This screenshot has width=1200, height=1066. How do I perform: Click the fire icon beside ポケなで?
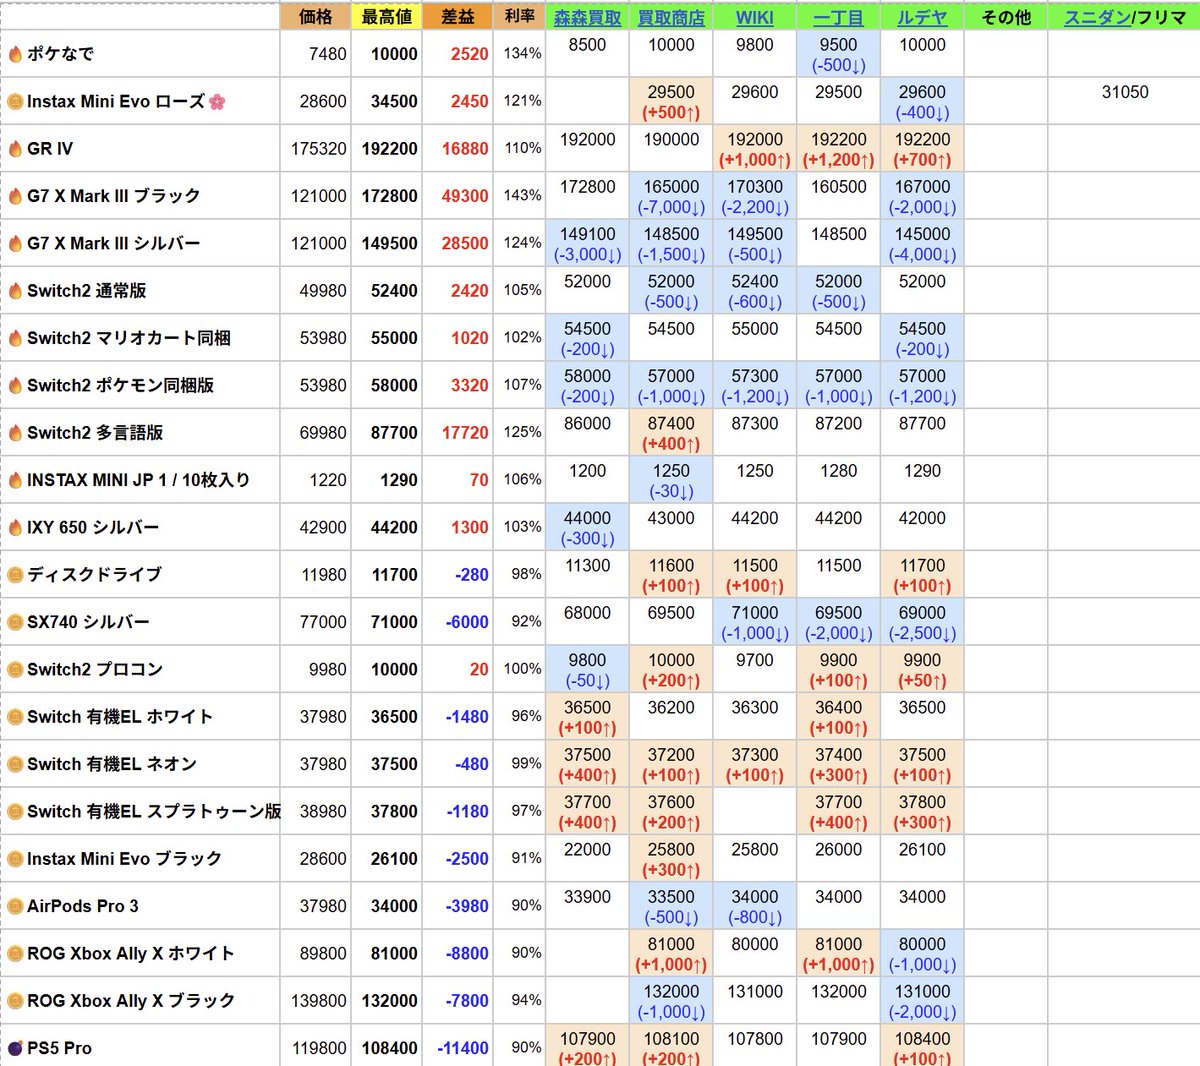[15, 54]
